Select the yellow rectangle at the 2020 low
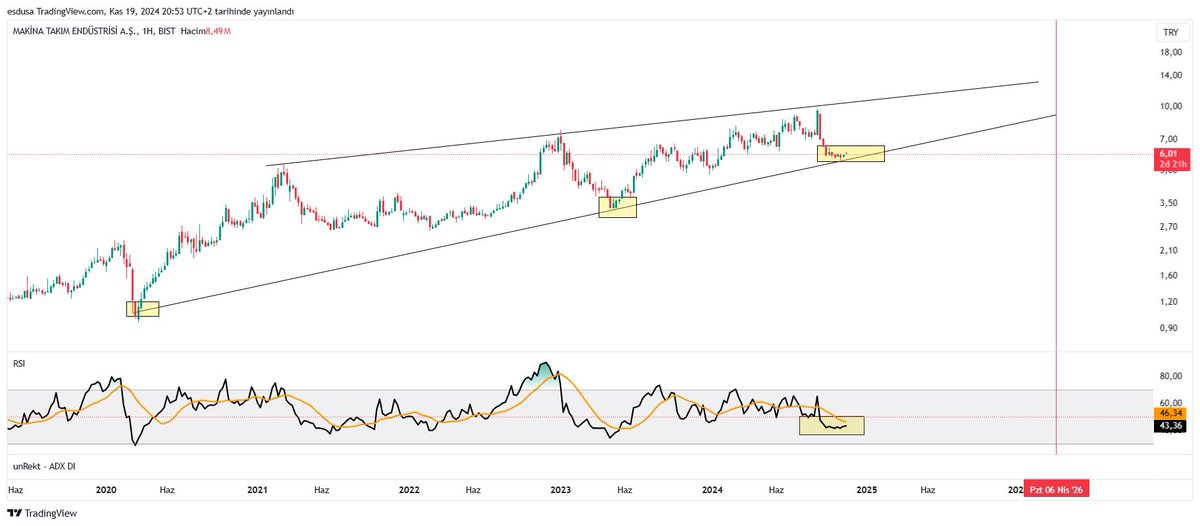Image resolution: width=1200 pixels, height=526 pixels. pos(143,309)
